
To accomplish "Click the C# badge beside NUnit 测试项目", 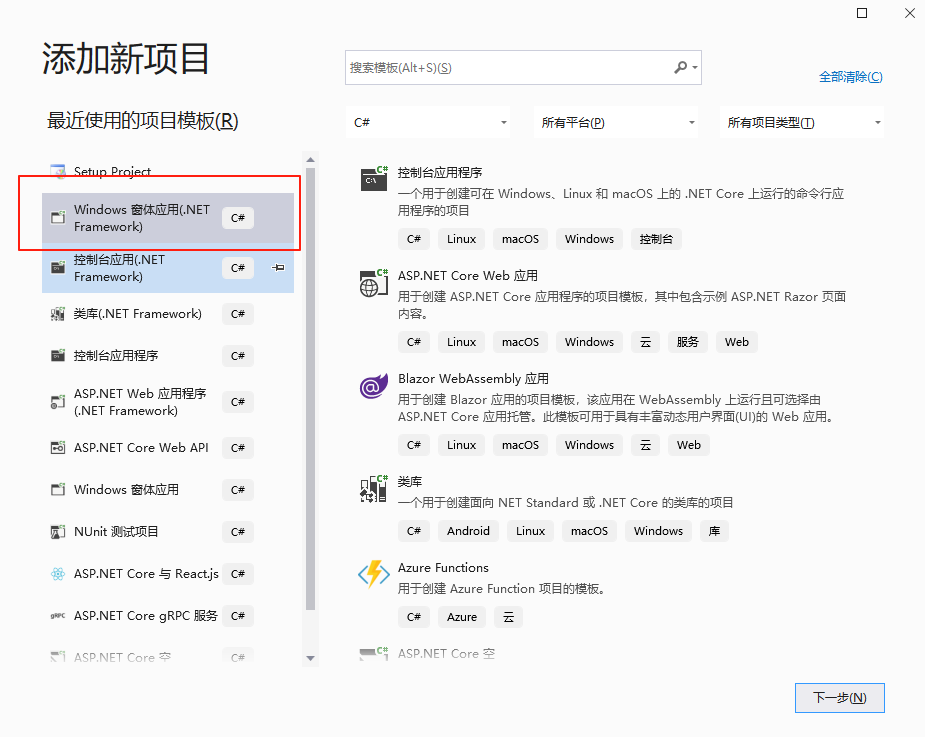I will click(238, 532).
